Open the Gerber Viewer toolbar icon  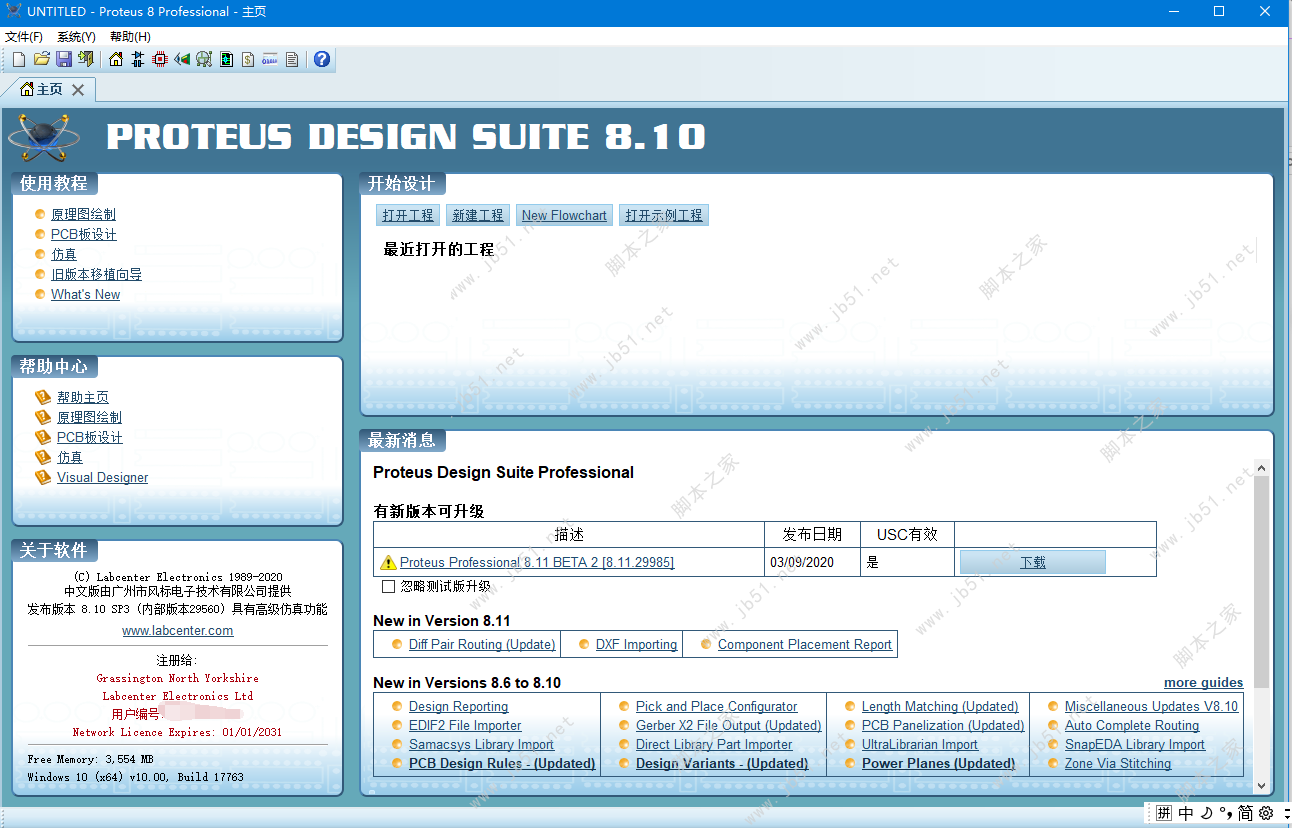(x=204, y=58)
